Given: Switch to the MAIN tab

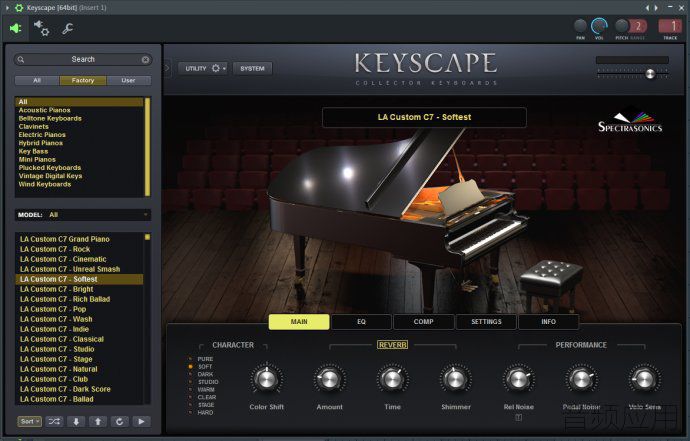Looking at the screenshot, I should pyautogui.click(x=299, y=322).
